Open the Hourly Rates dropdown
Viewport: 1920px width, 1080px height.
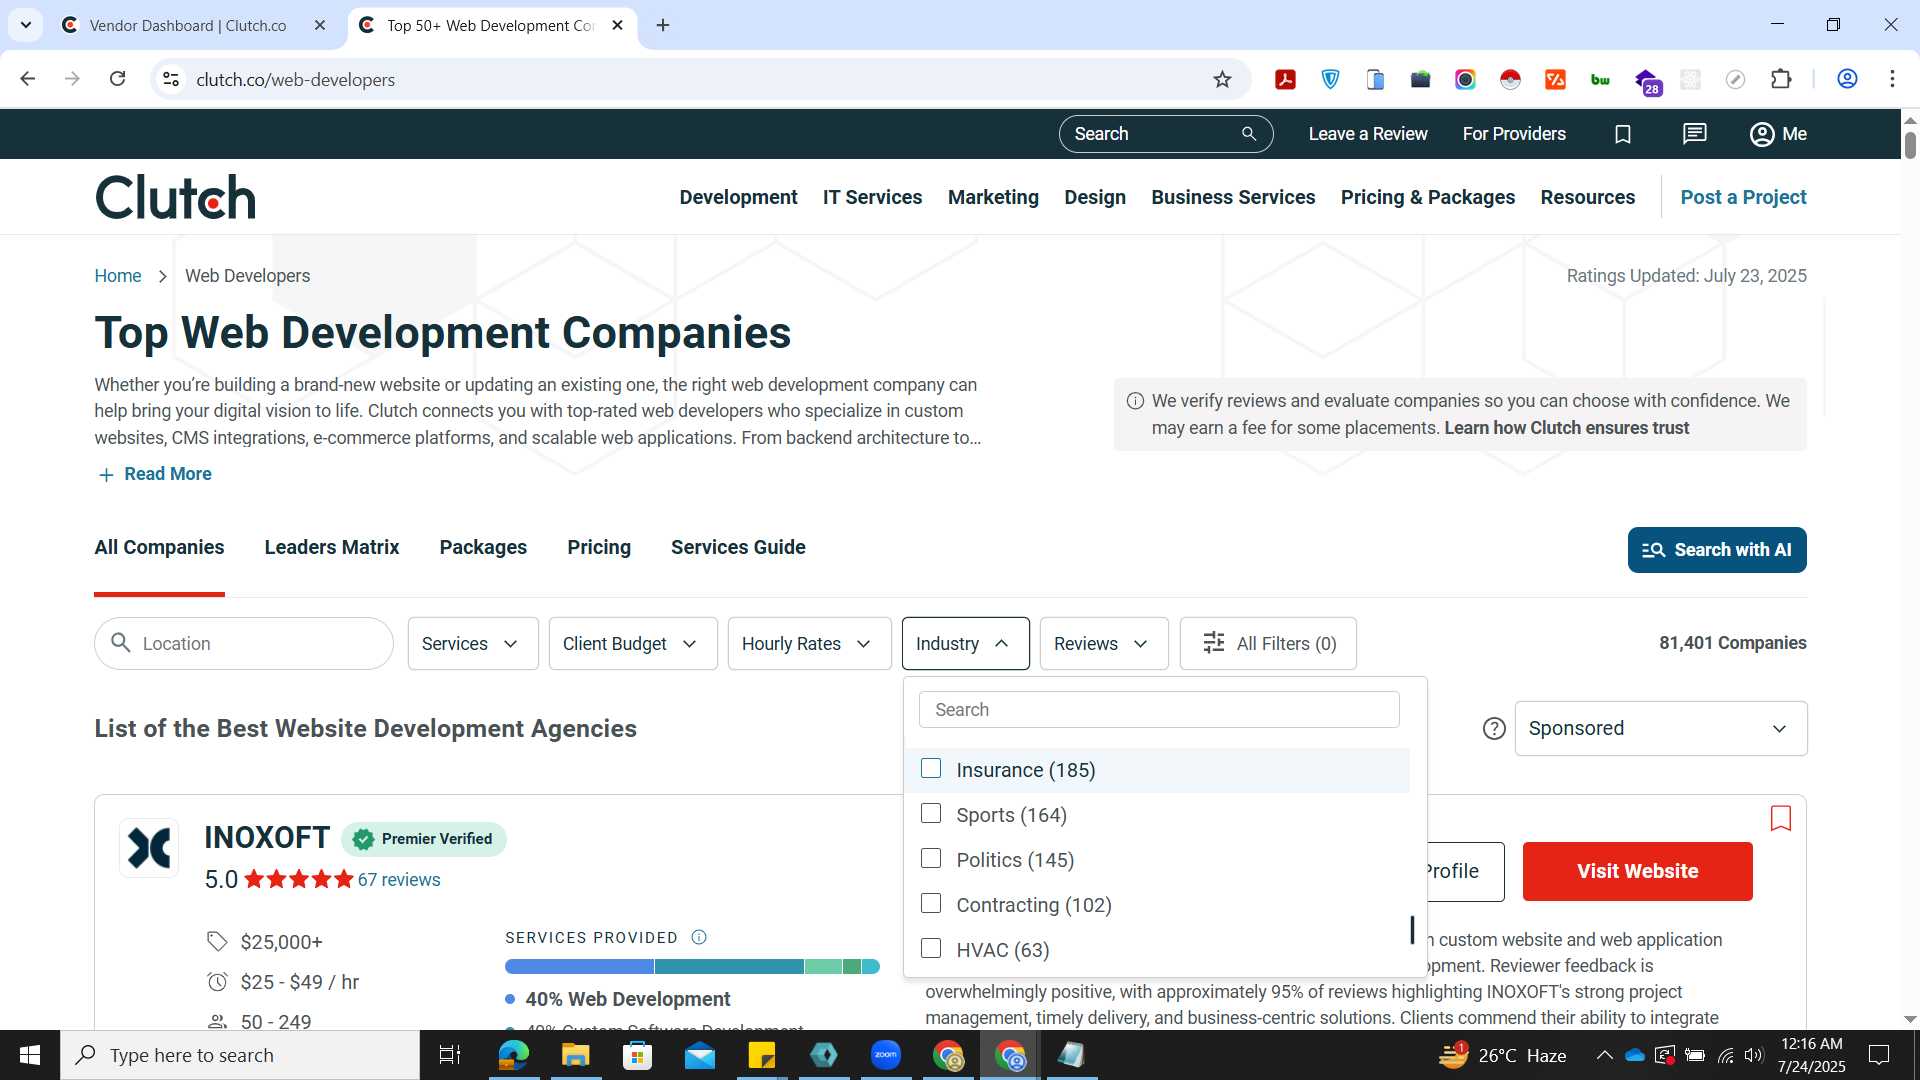point(809,644)
